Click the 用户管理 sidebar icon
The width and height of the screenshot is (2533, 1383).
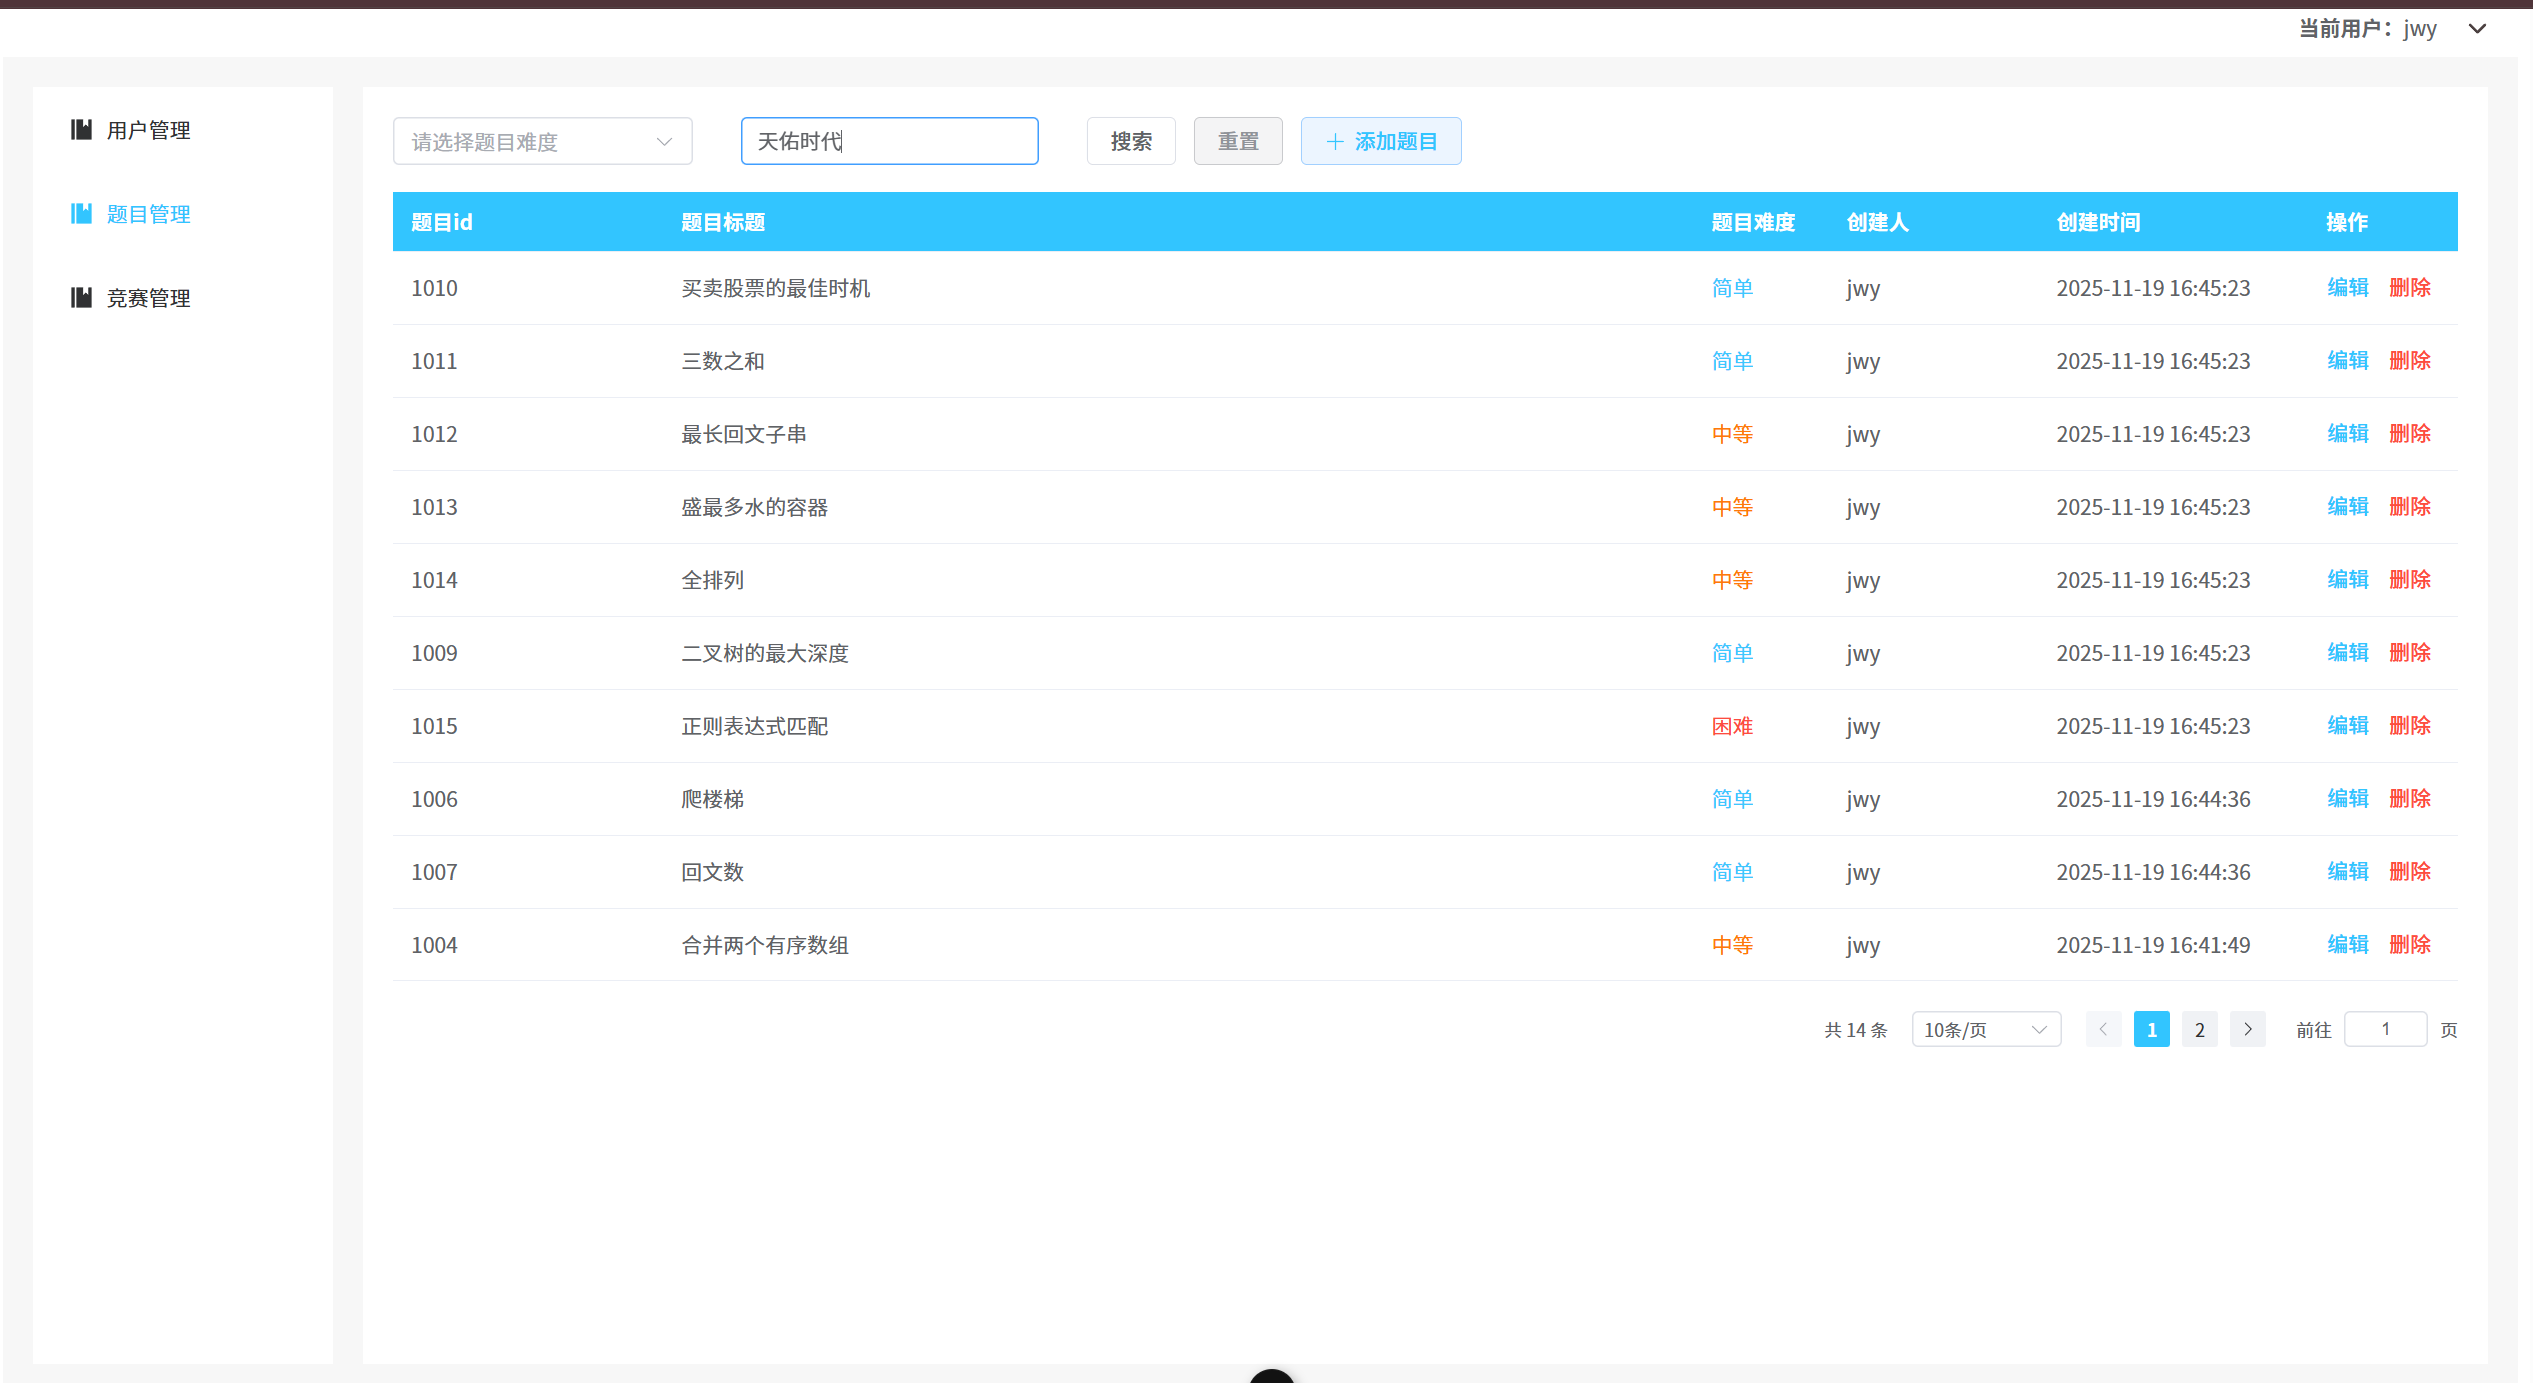click(x=81, y=129)
